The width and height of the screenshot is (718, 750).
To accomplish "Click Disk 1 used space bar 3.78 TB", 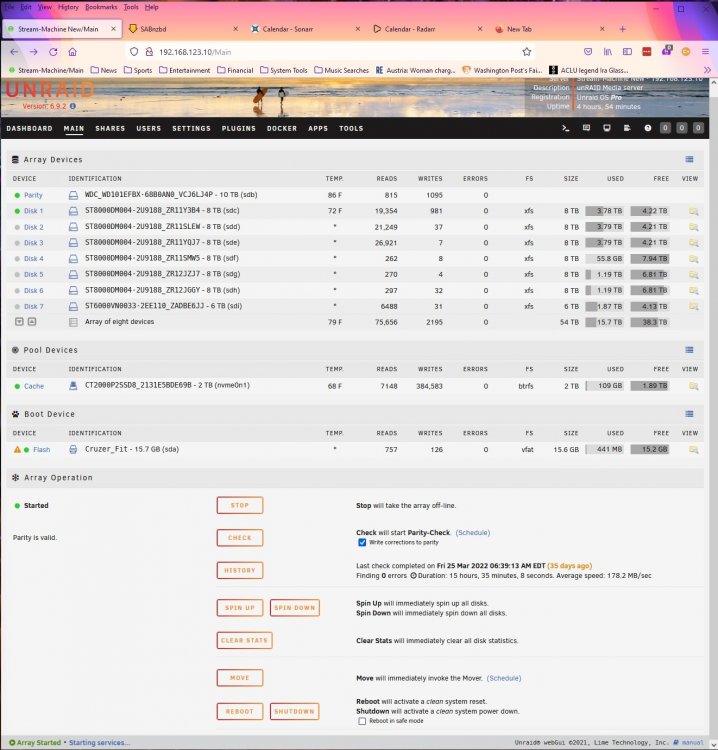I will point(604,211).
